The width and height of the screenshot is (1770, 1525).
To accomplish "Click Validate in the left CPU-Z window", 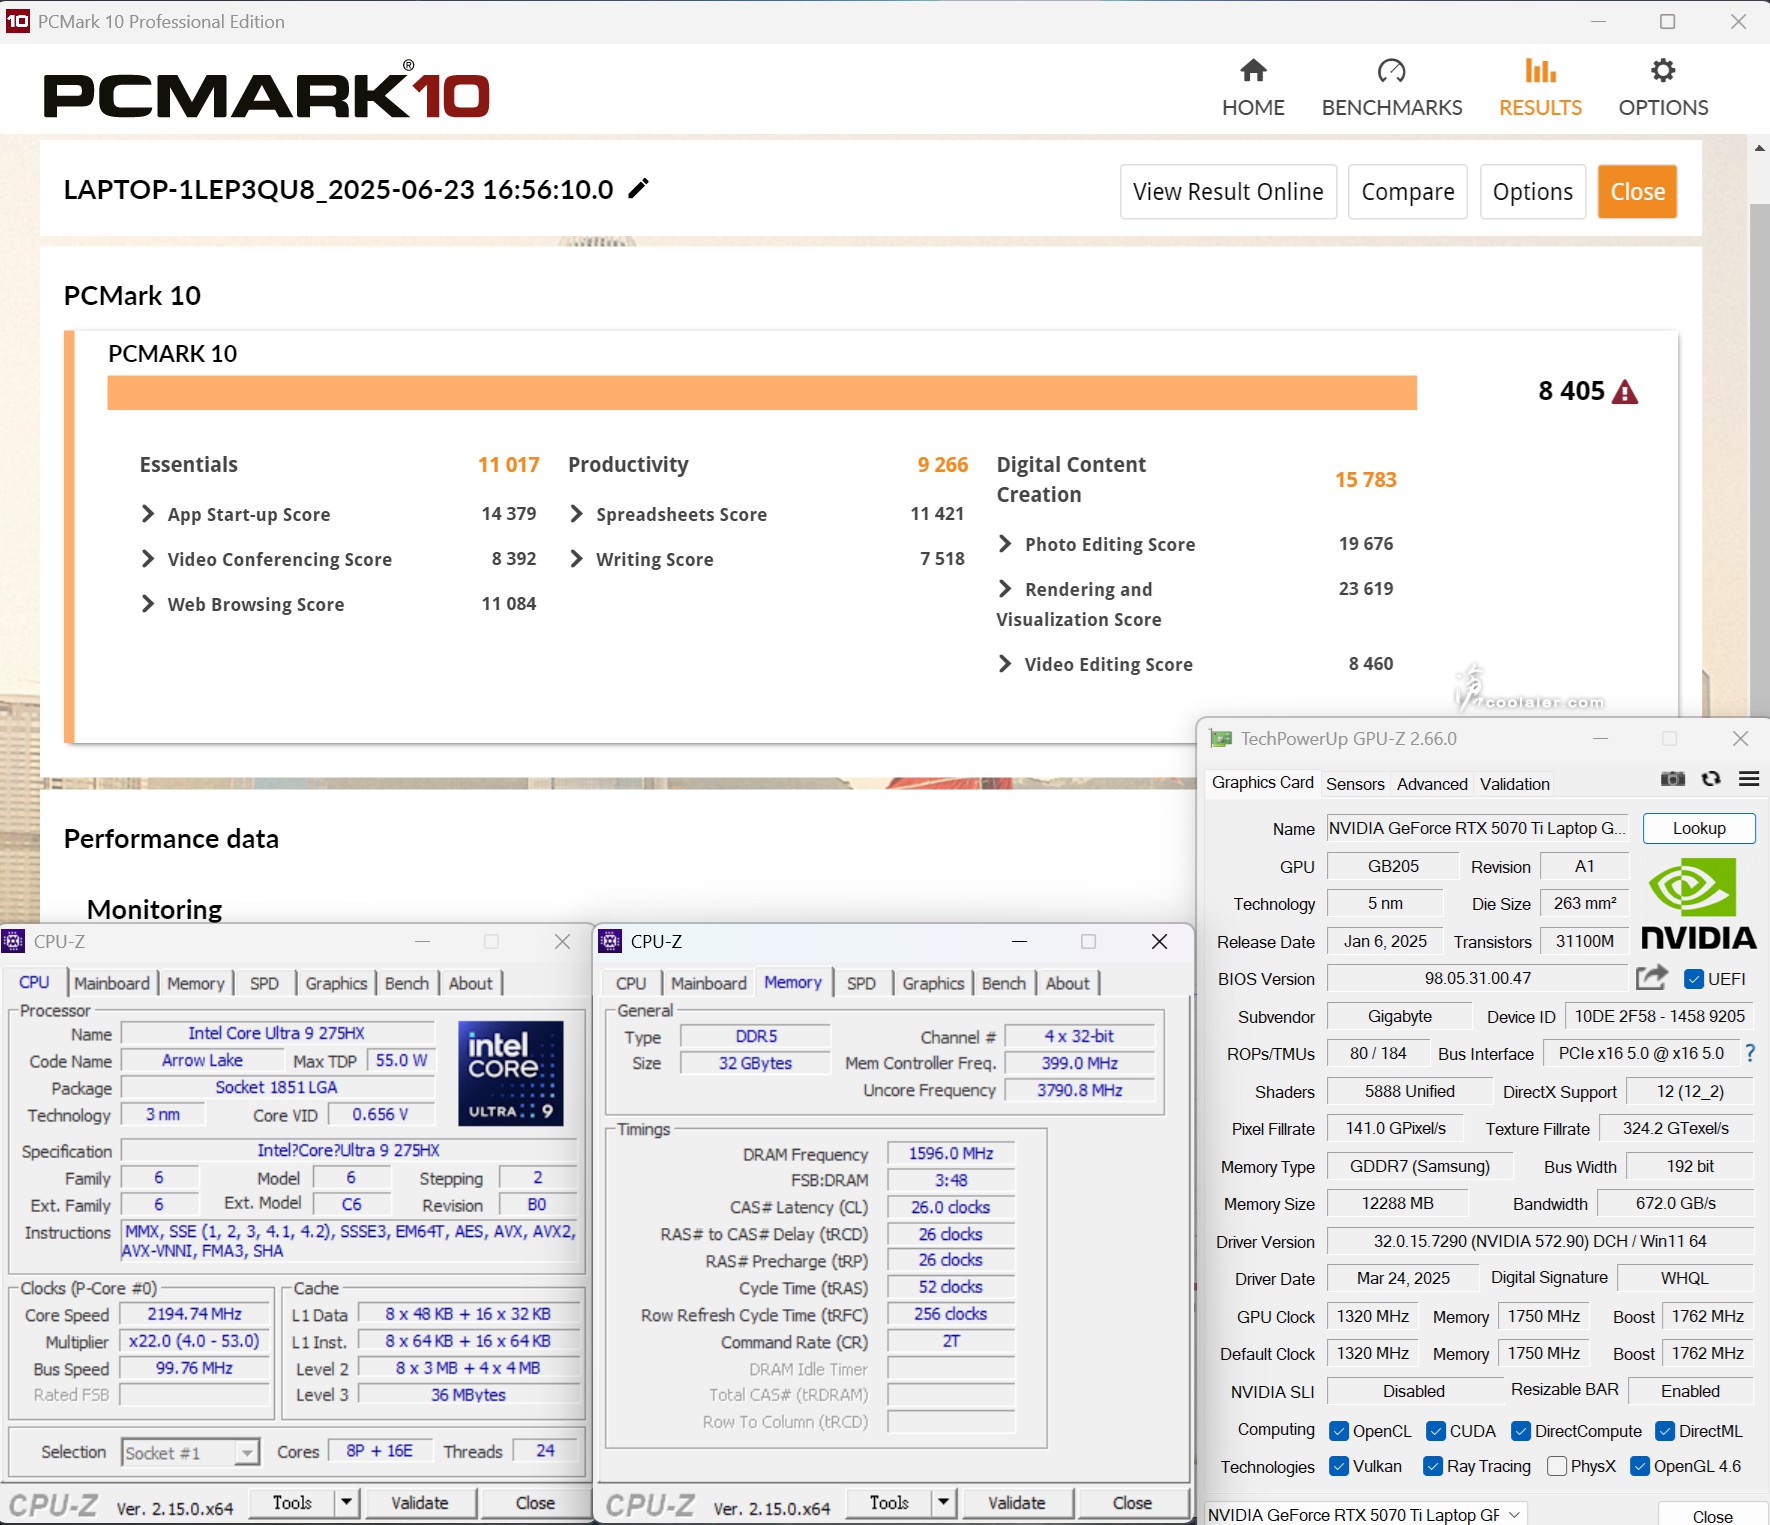I will tap(419, 1502).
